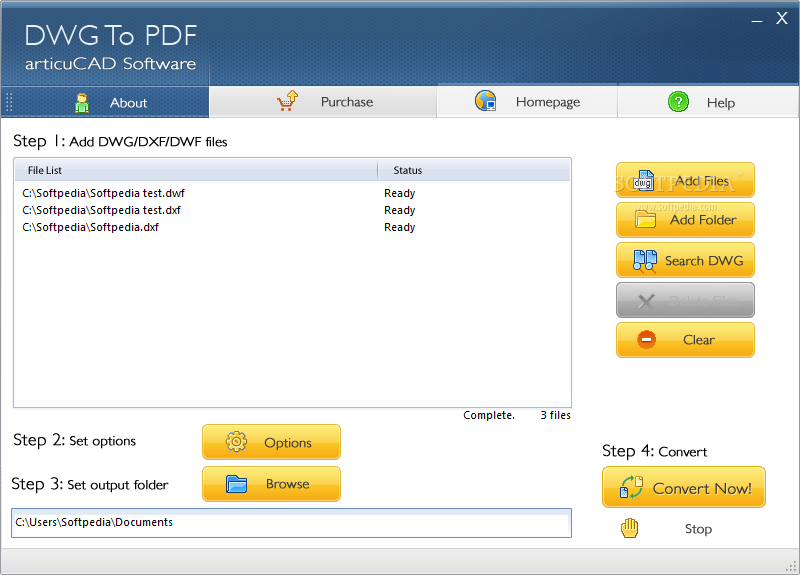The image size is (800, 575).
Task: Click the window resize grip corner
Action: point(792,566)
